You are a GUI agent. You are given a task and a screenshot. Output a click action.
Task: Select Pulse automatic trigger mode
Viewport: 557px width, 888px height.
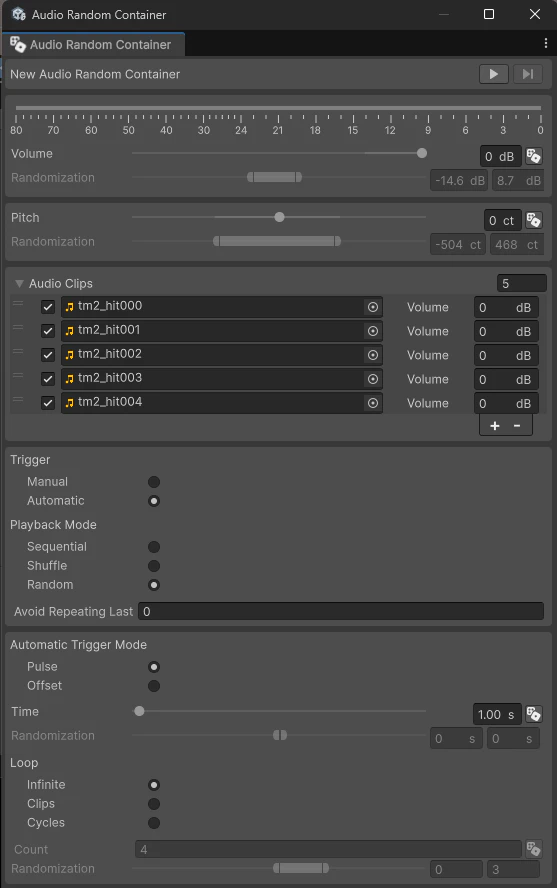tap(154, 667)
